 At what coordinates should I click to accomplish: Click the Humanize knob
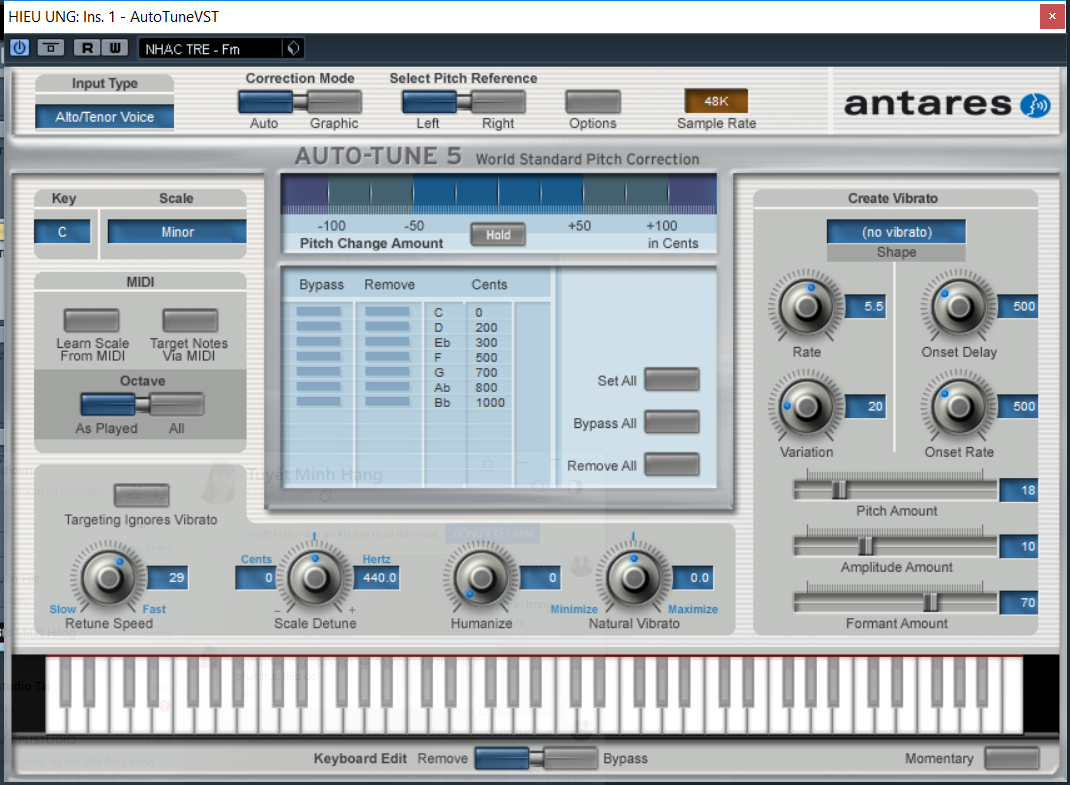click(x=481, y=577)
